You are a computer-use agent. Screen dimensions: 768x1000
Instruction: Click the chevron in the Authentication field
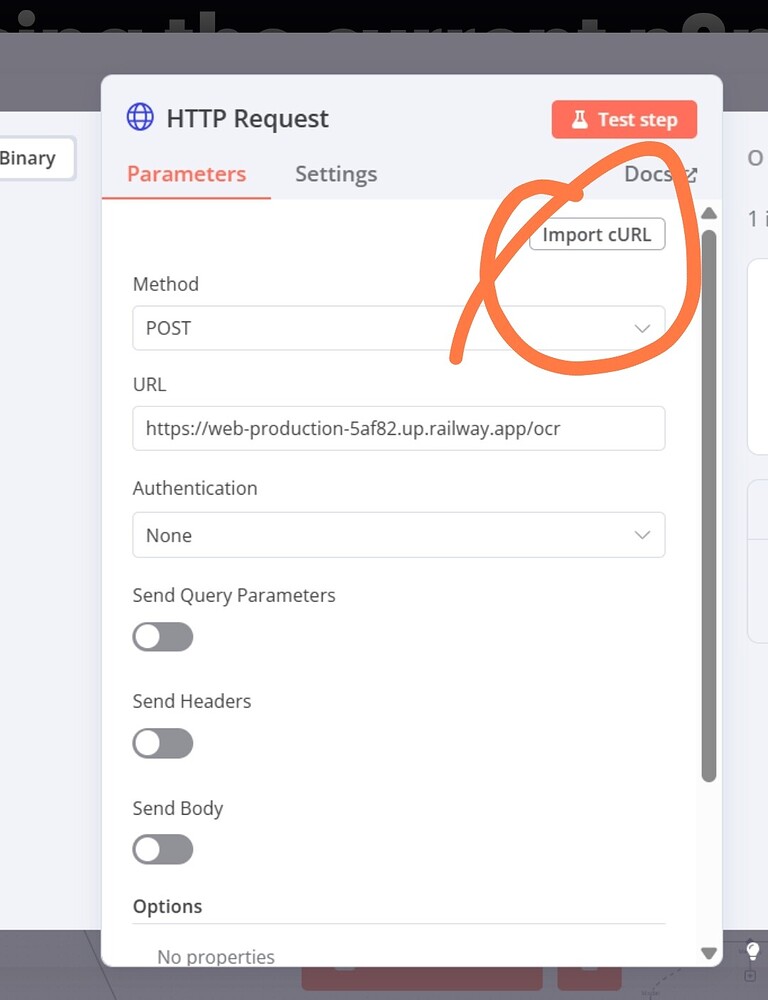pos(643,535)
